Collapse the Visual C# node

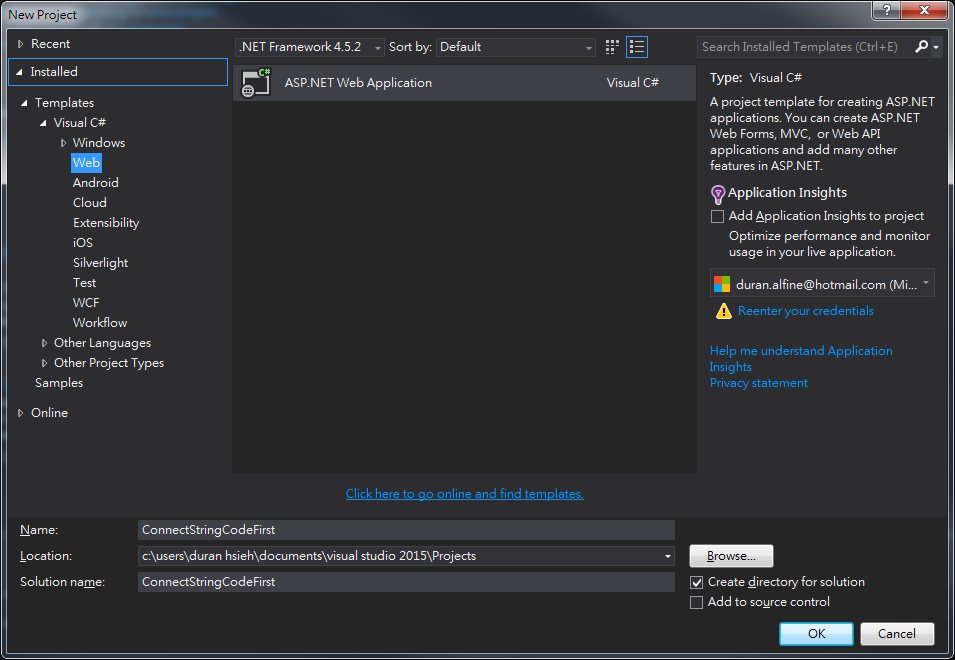[x=43, y=123]
